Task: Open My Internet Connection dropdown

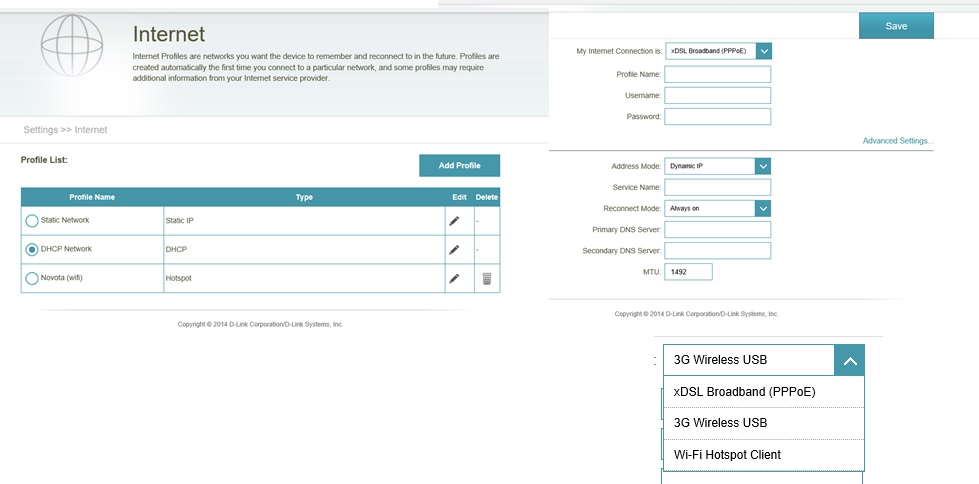Action: (x=718, y=51)
